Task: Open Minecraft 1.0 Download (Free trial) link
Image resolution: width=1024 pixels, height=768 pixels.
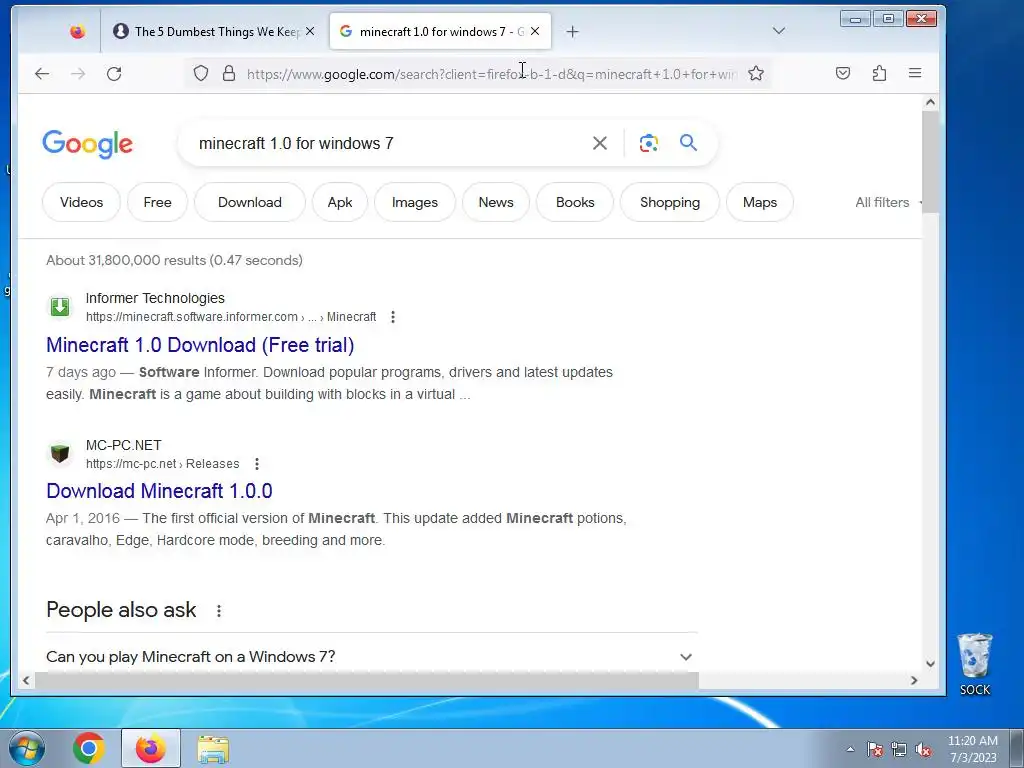Action: click(200, 345)
